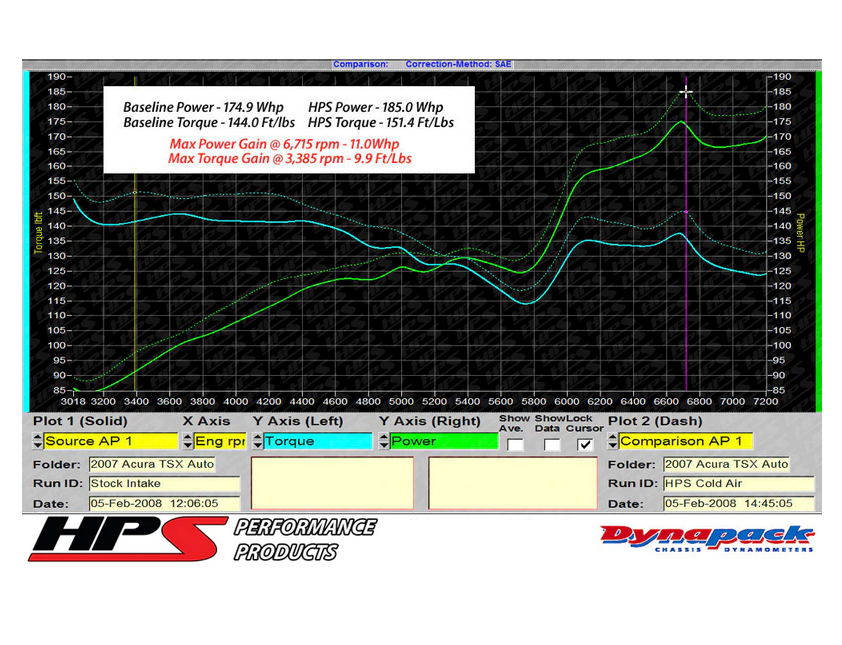Click the cursor crosshair on the dyno graph

pyautogui.click(x=686, y=91)
